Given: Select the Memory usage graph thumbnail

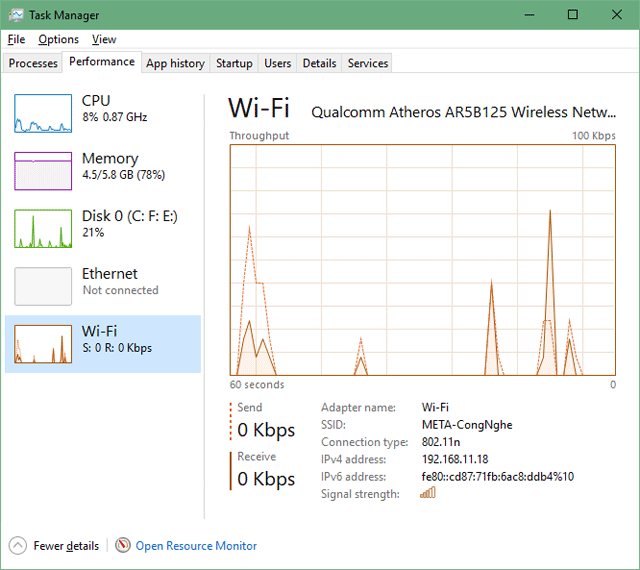Looking at the screenshot, I should [43, 171].
